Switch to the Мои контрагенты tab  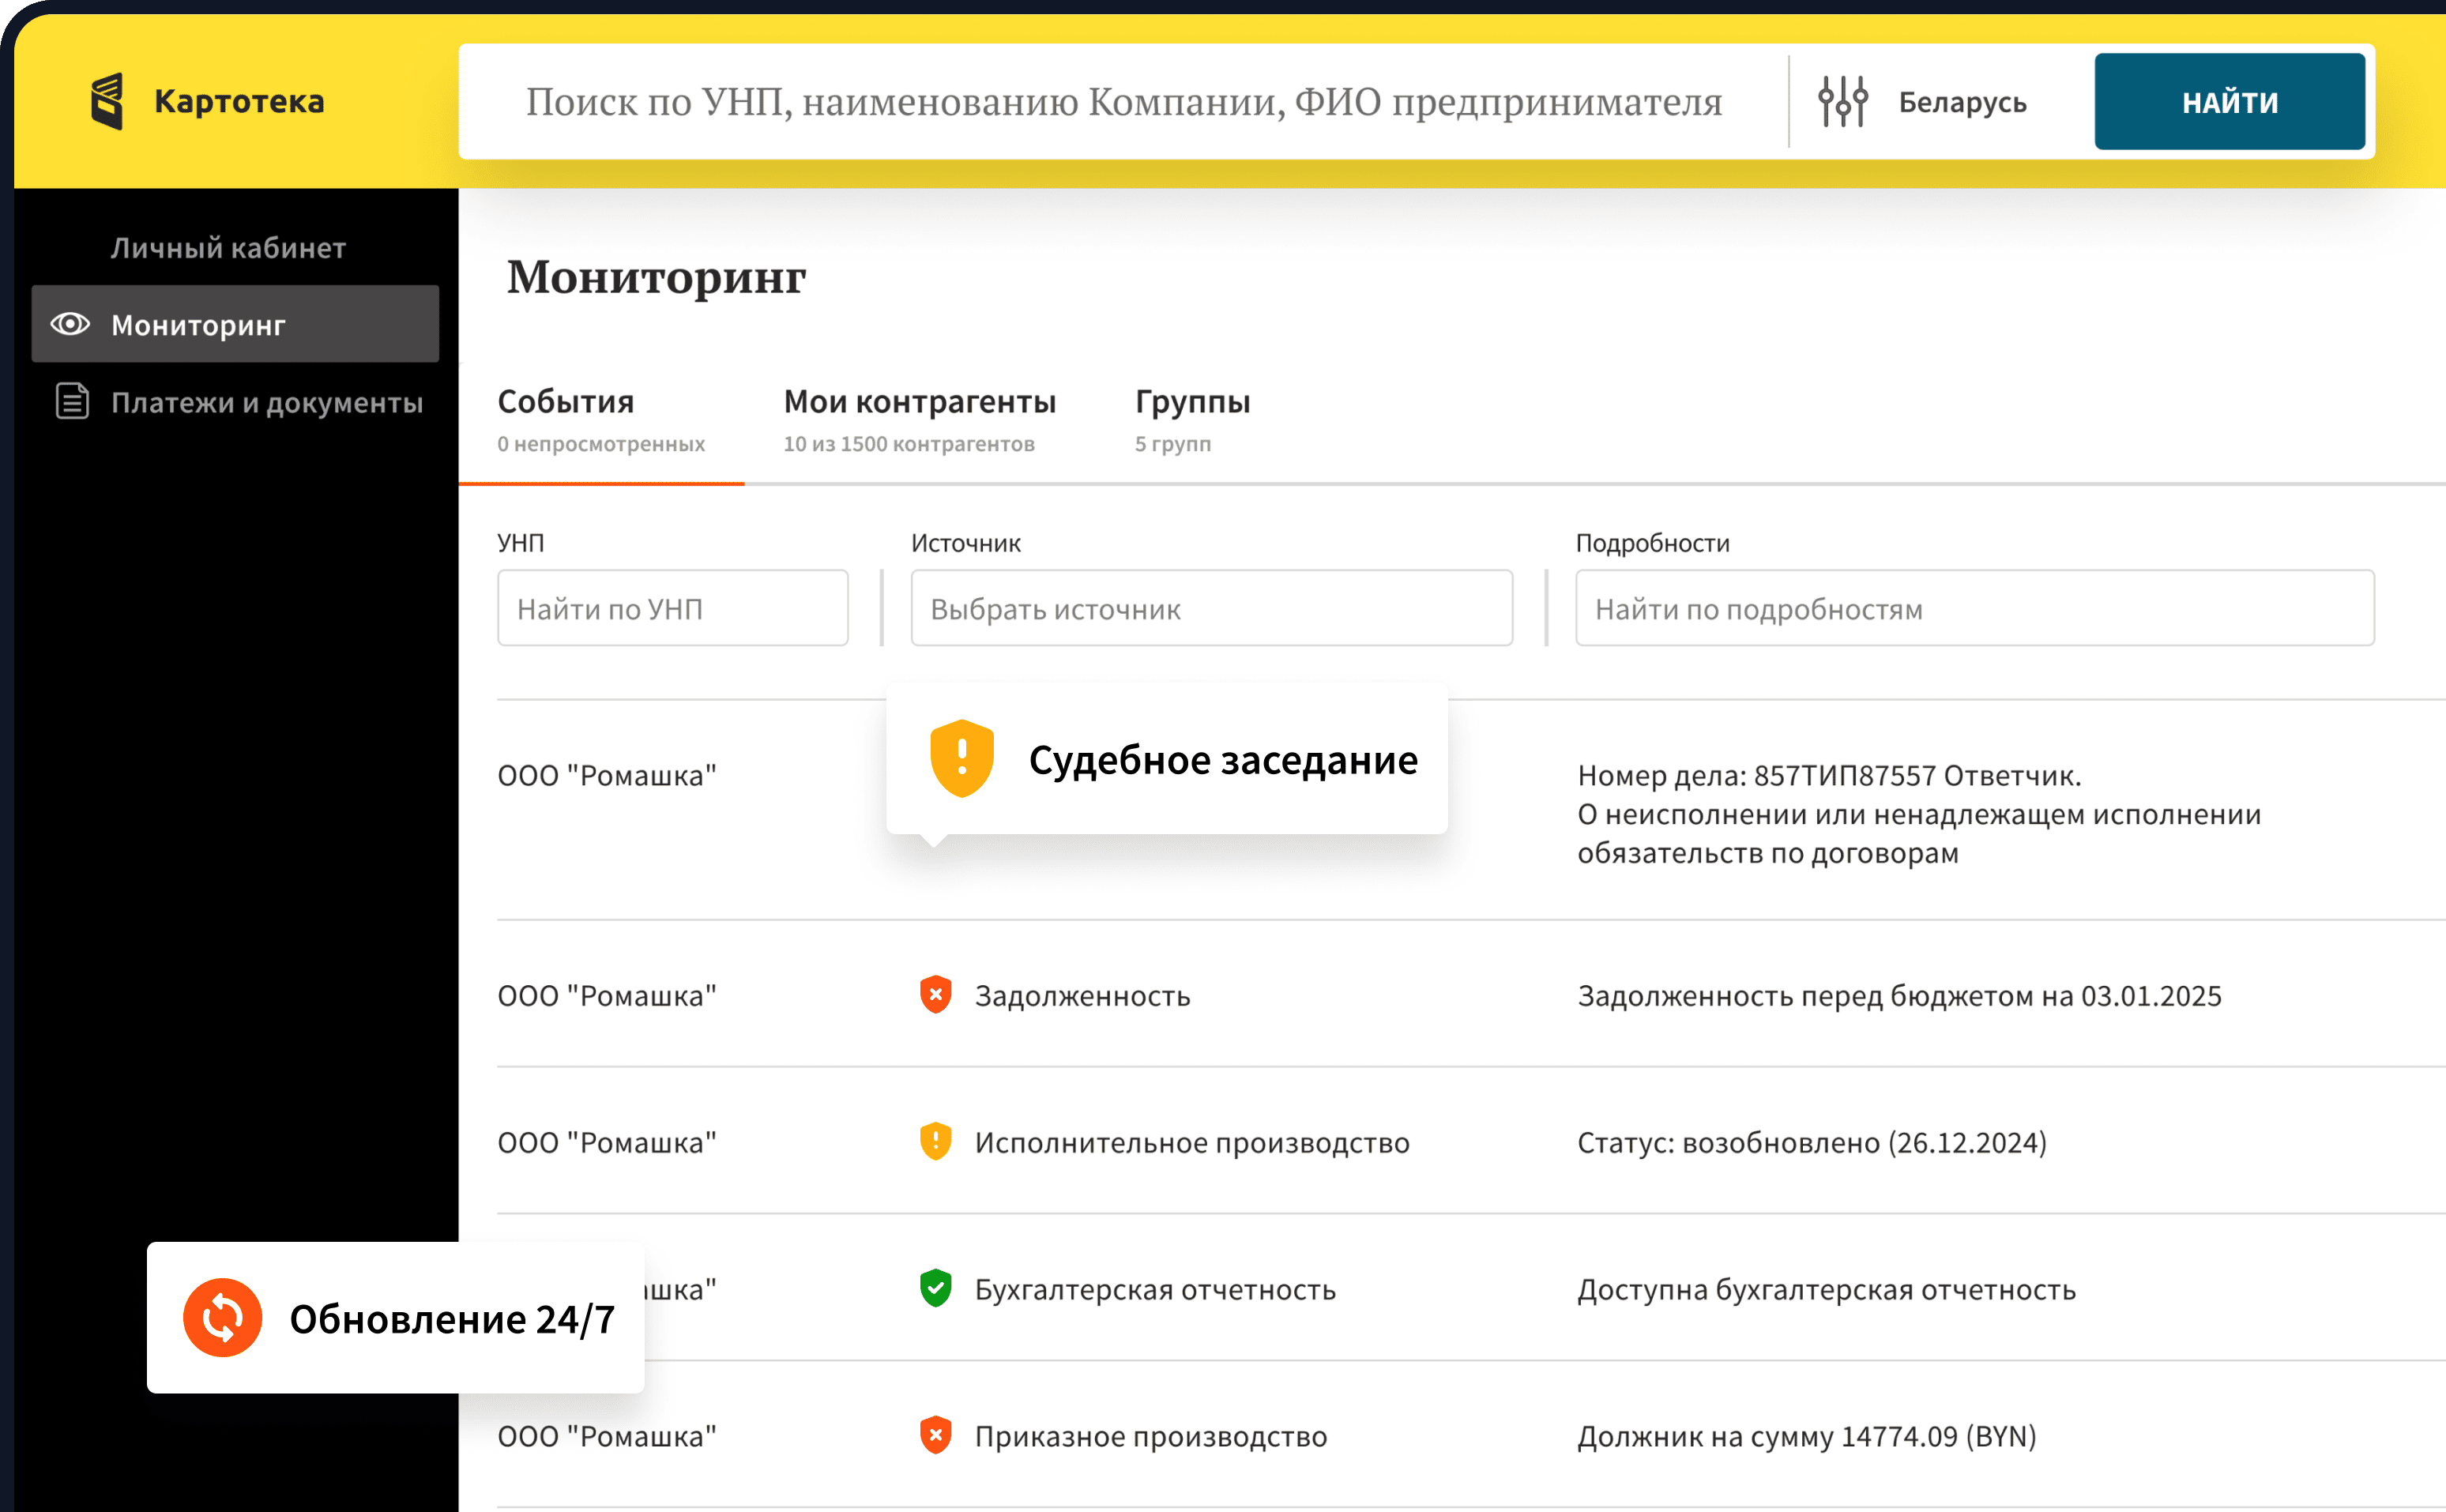[x=919, y=401]
